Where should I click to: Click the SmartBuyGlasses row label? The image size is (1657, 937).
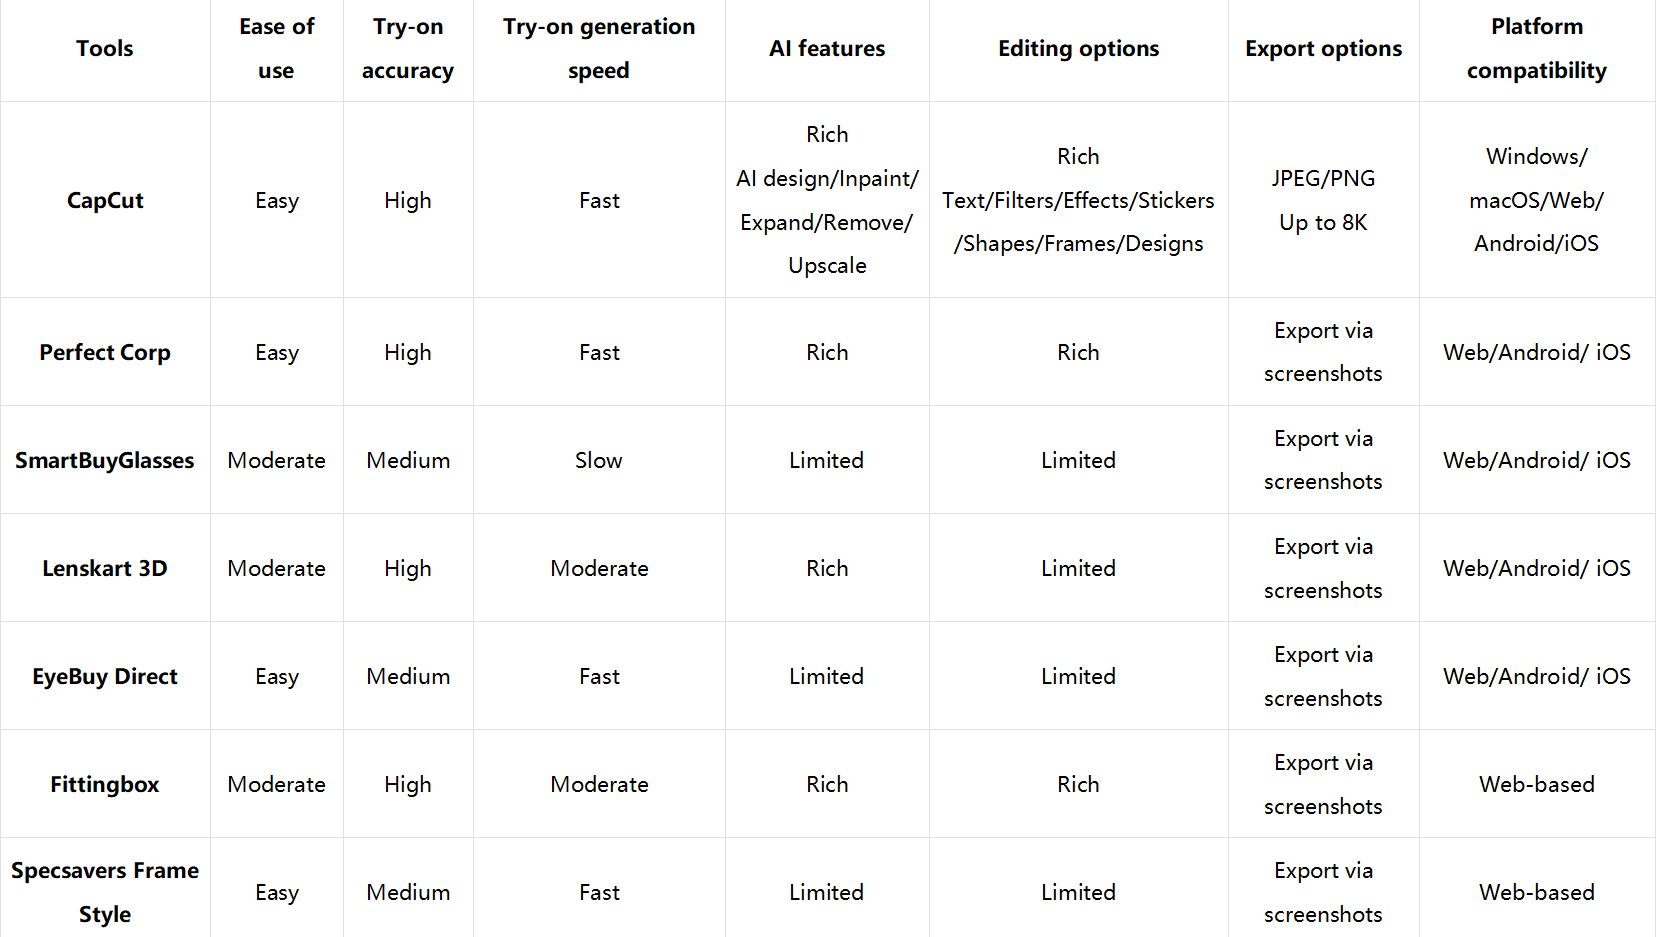[x=105, y=461]
